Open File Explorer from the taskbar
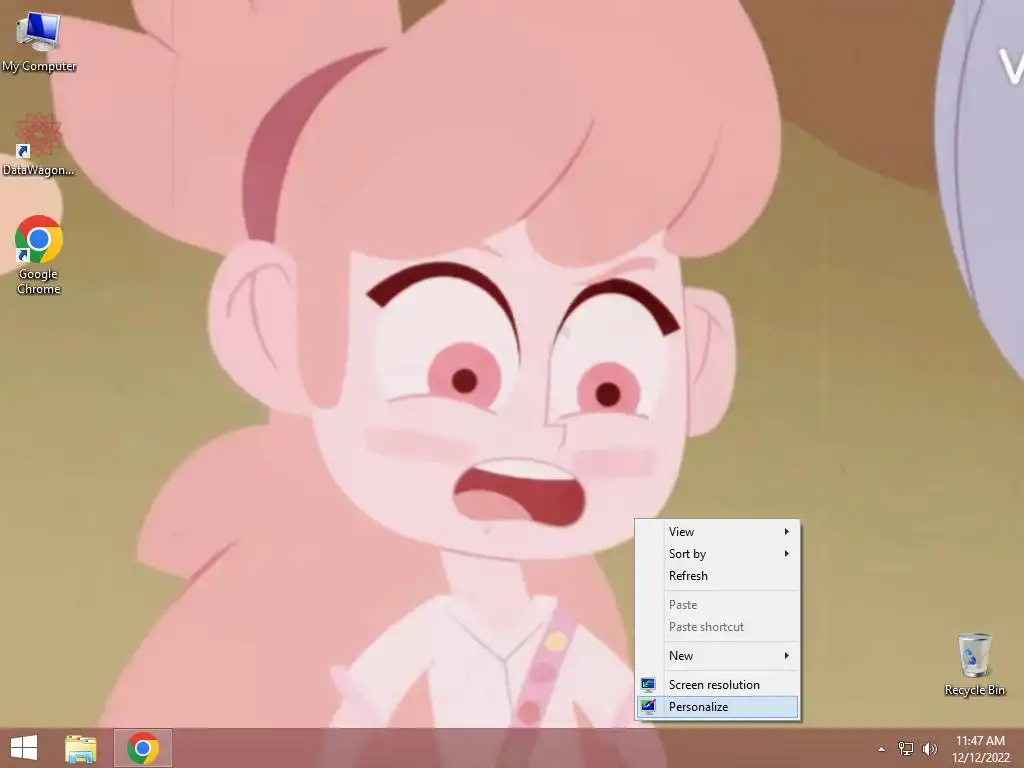Screen dimensions: 1024x768 81,748
